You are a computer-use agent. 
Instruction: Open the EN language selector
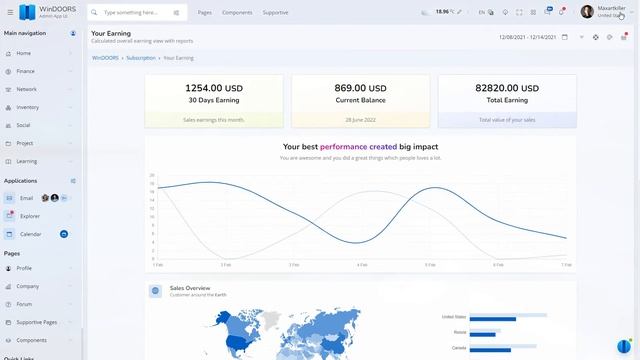click(x=486, y=13)
